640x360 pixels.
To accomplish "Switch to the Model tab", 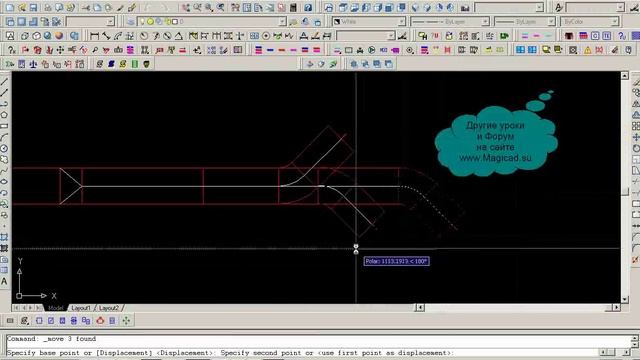I will [56, 308].
